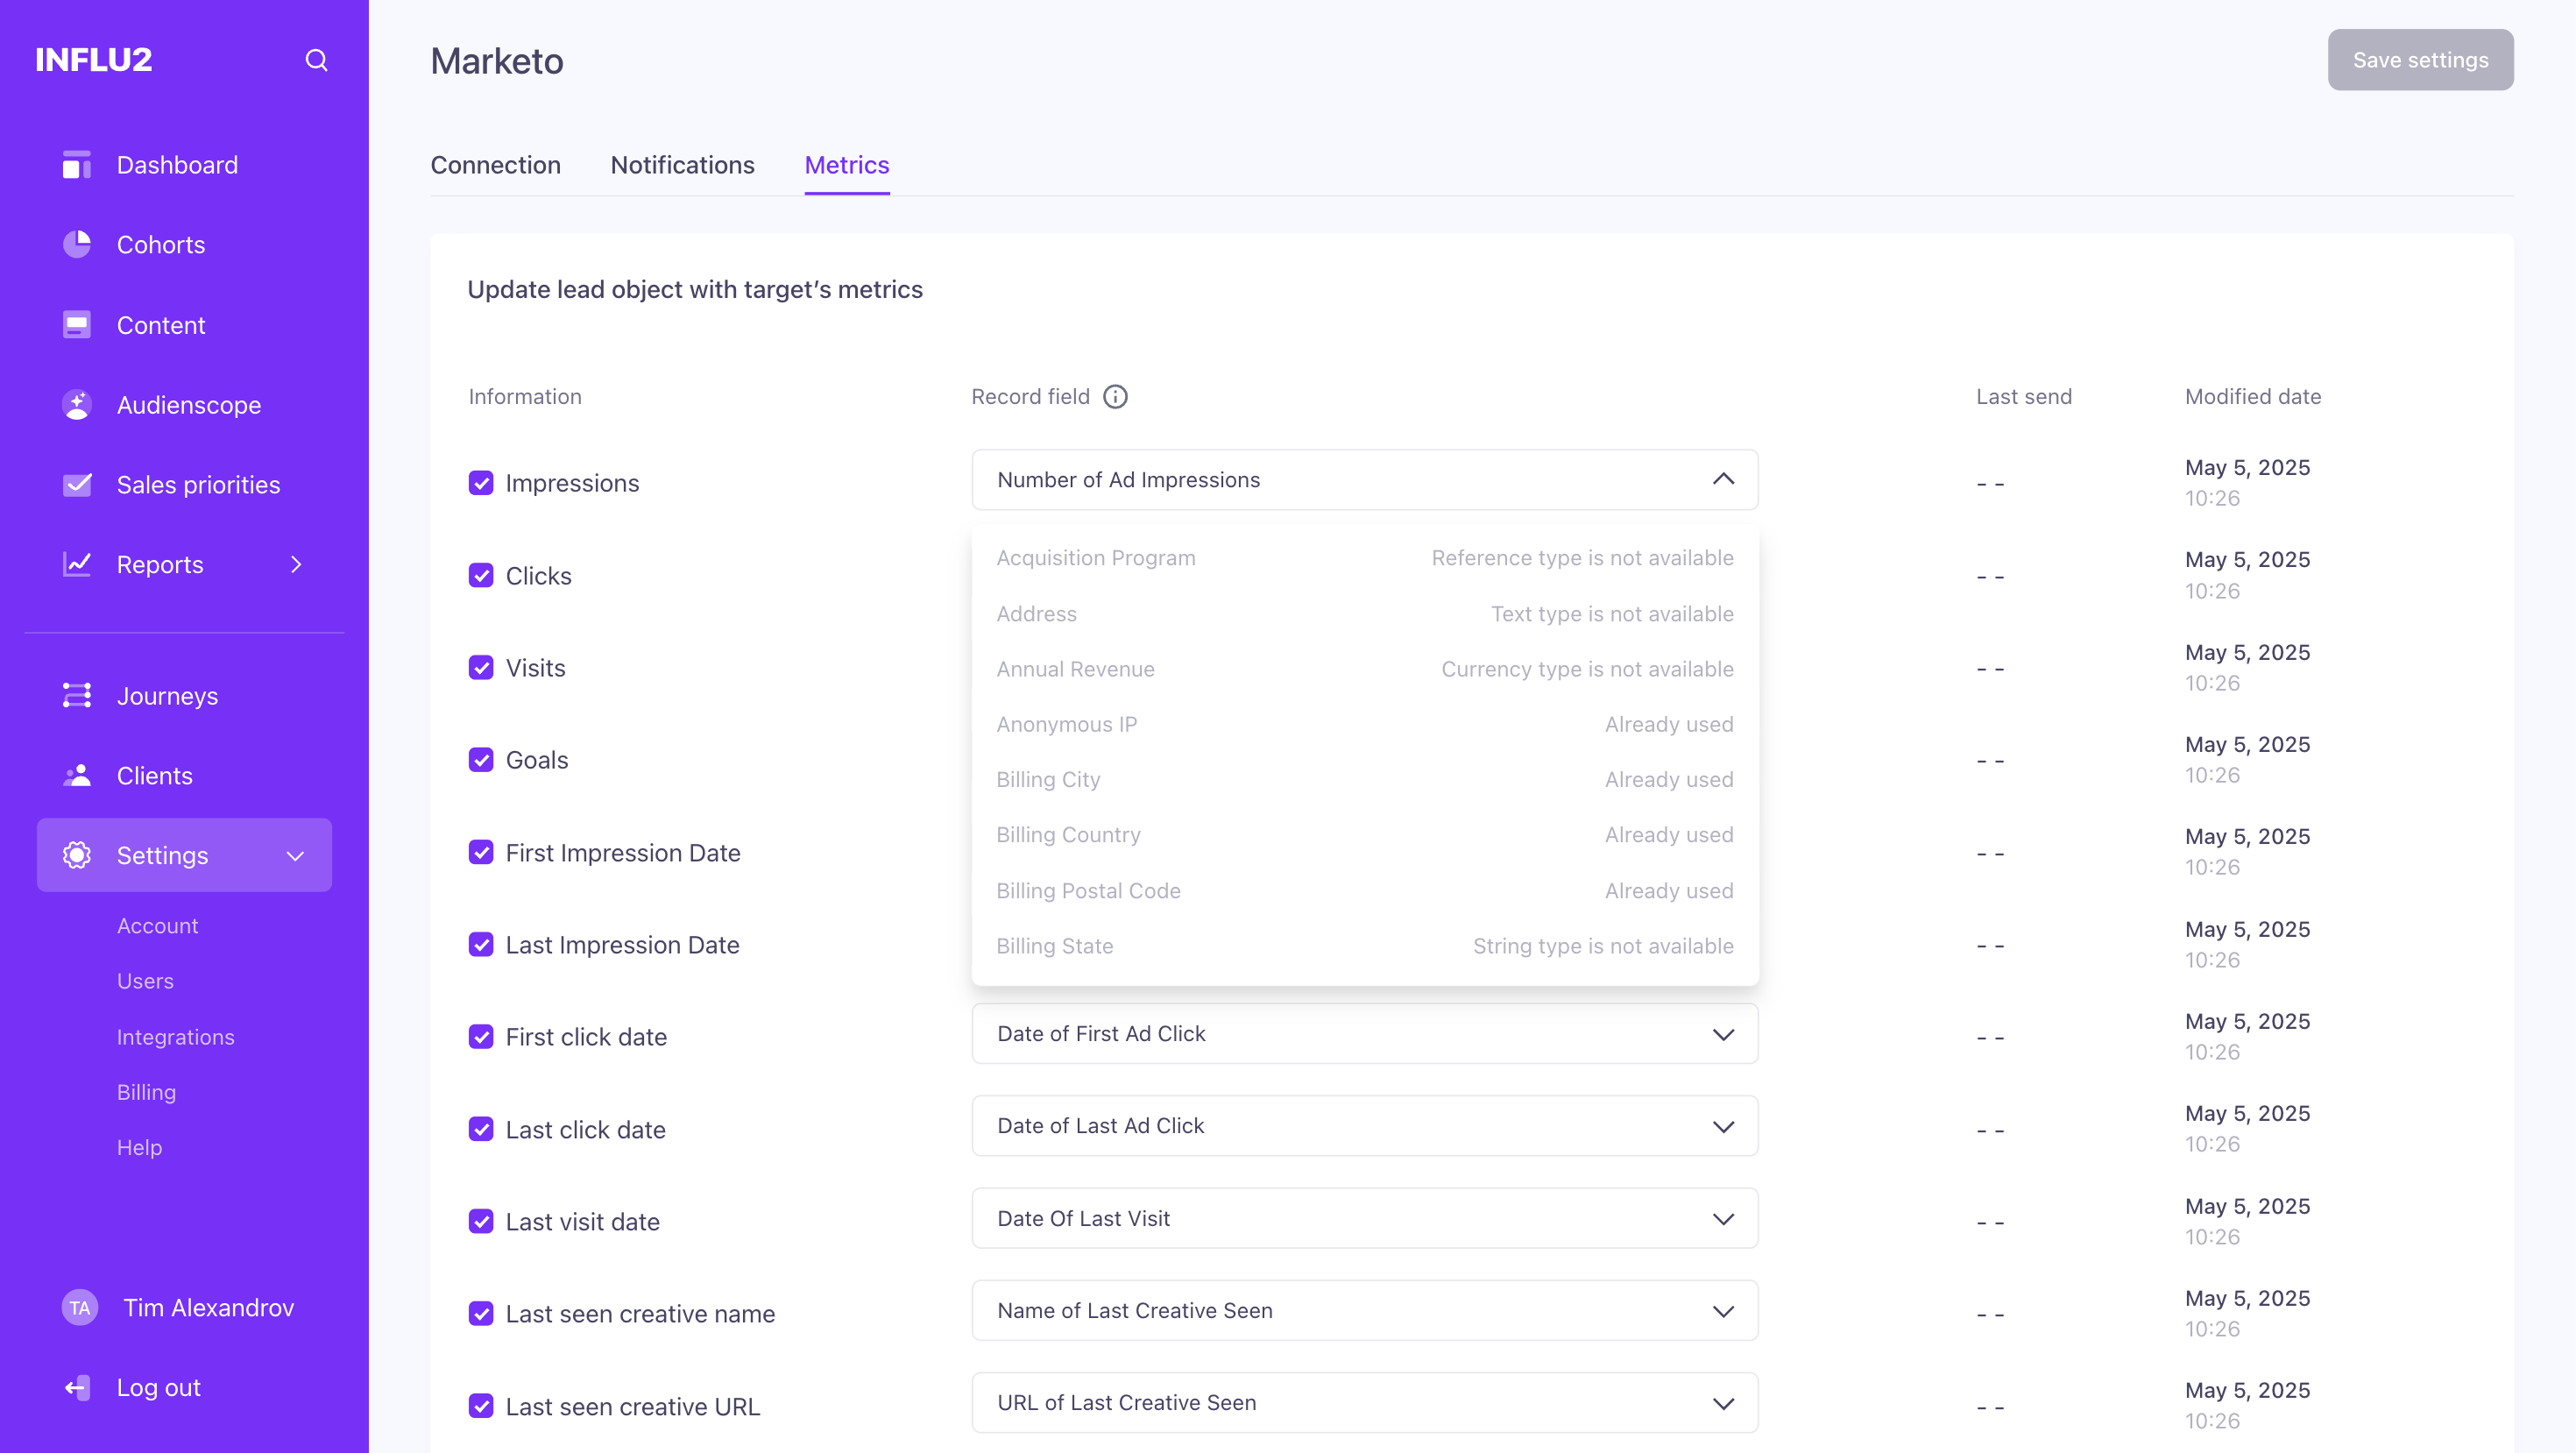This screenshot has width=2576, height=1453.
Task: Select Billing City option in dropdown list
Action: coord(1365,780)
